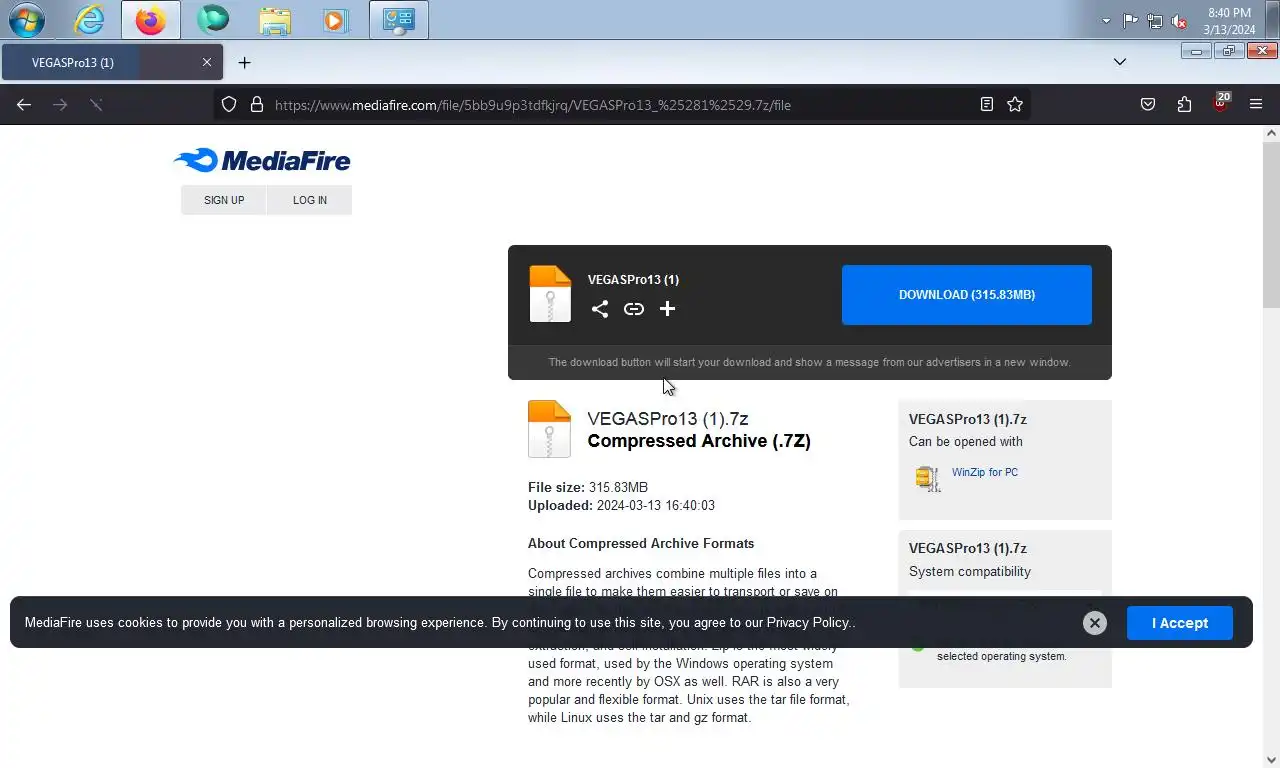The image size is (1280, 768).
Task: Click the Uploaded: 2024-03-13 16:40:03 text
Action: [621, 506]
